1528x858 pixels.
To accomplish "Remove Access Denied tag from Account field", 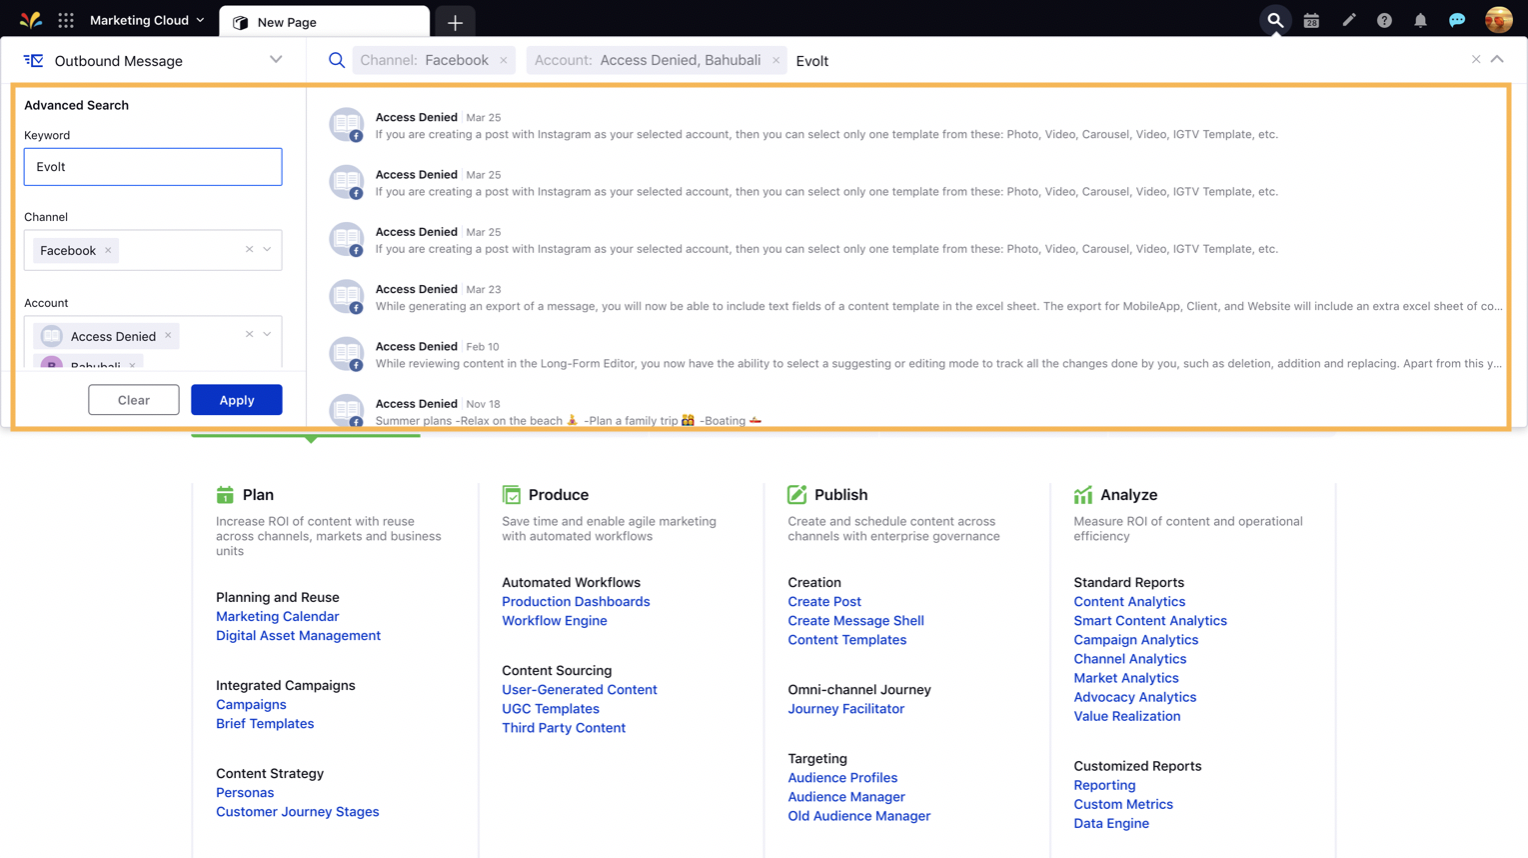I will 168,336.
